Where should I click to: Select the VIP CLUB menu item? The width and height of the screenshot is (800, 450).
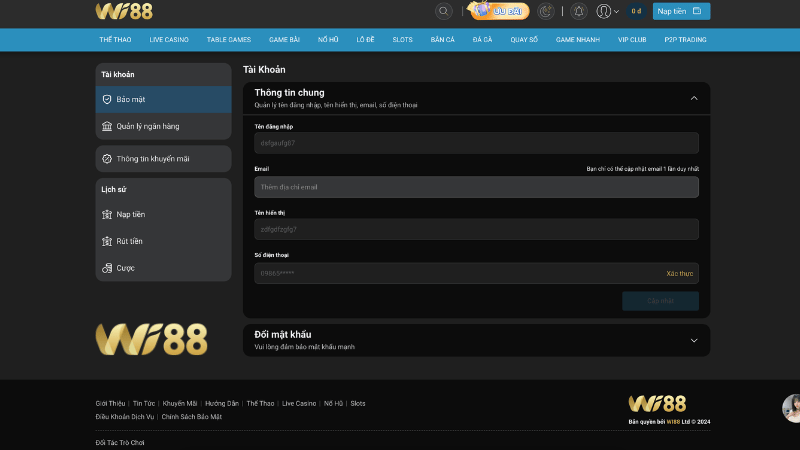coord(632,40)
